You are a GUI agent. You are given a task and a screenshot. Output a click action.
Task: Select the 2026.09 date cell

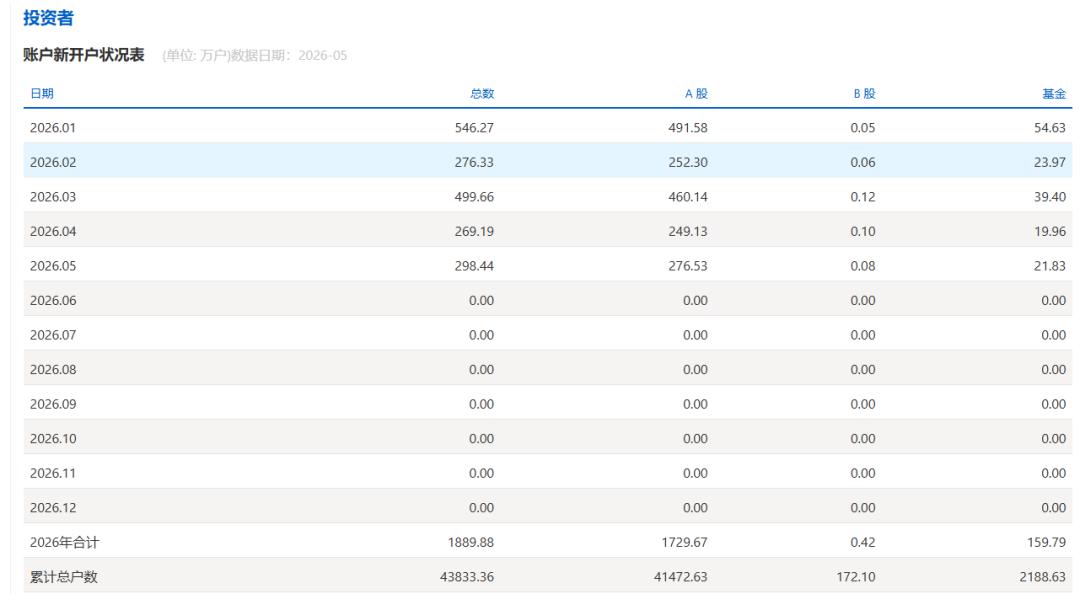coord(53,404)
